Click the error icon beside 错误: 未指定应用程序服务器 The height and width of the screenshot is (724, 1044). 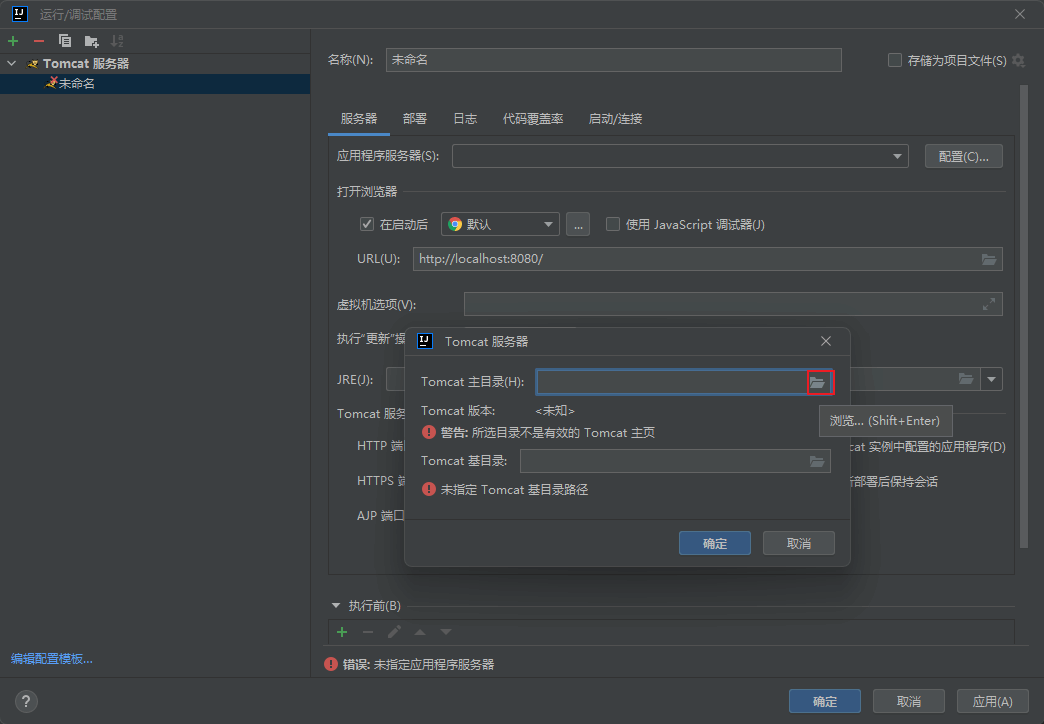(x=331, y=664)
